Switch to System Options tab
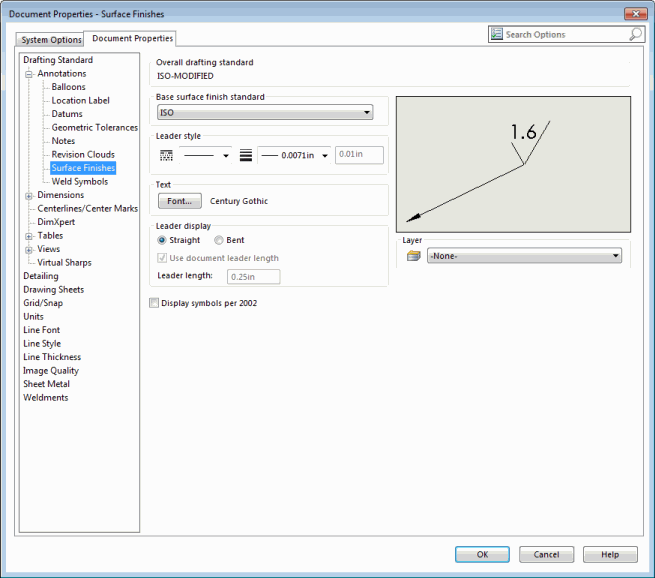This screenshot has height=578, width=655. [50, 40]
